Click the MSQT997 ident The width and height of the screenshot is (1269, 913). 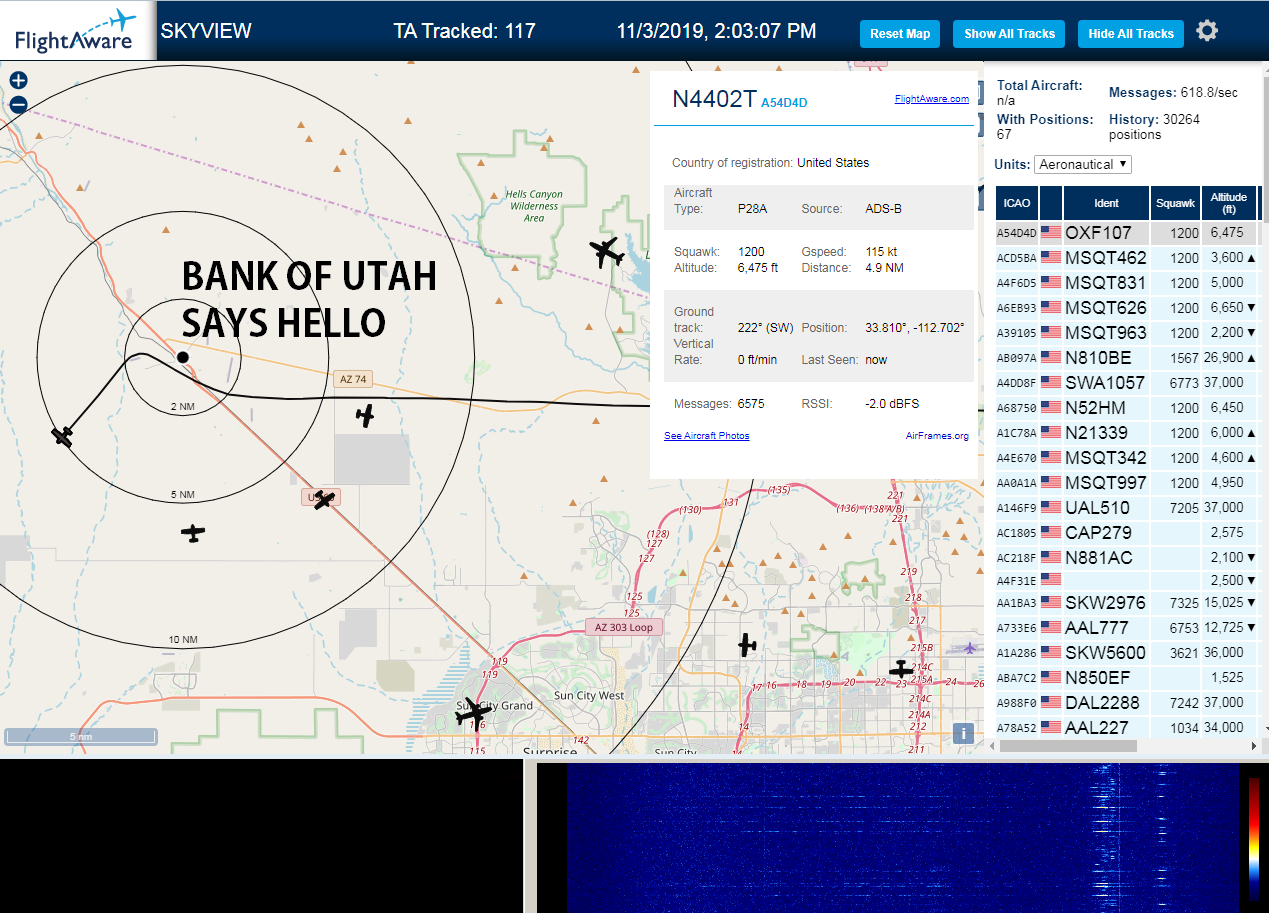tap(1105, 482)
